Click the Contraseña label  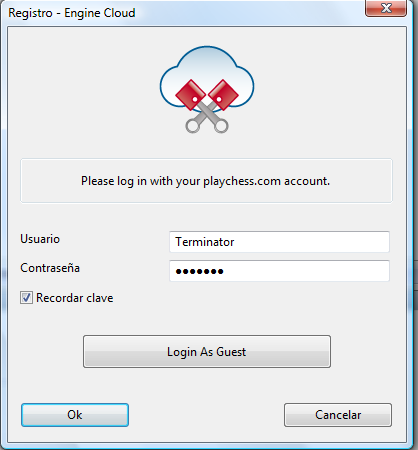pyautogui.click(x=50, y=268)
